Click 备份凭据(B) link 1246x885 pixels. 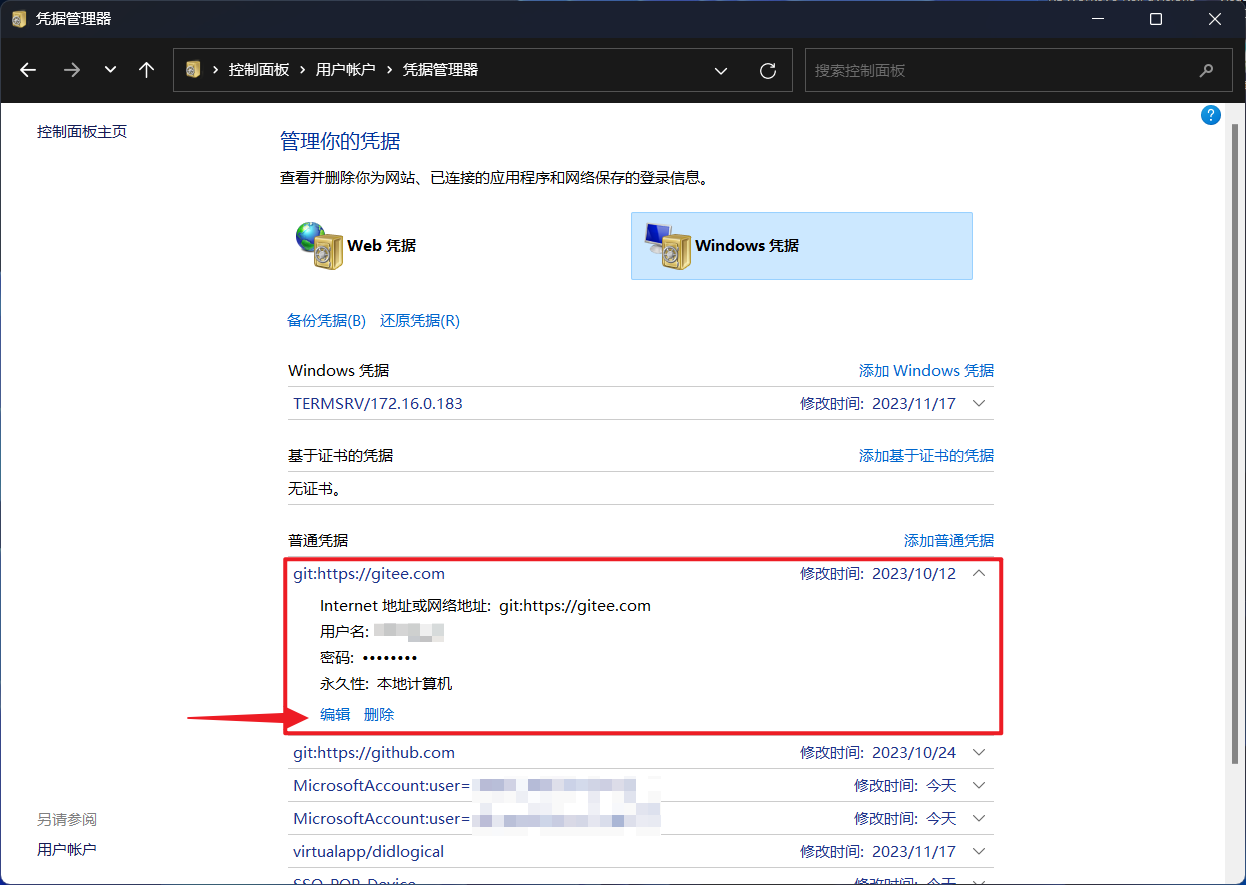(x=326, y=321)
